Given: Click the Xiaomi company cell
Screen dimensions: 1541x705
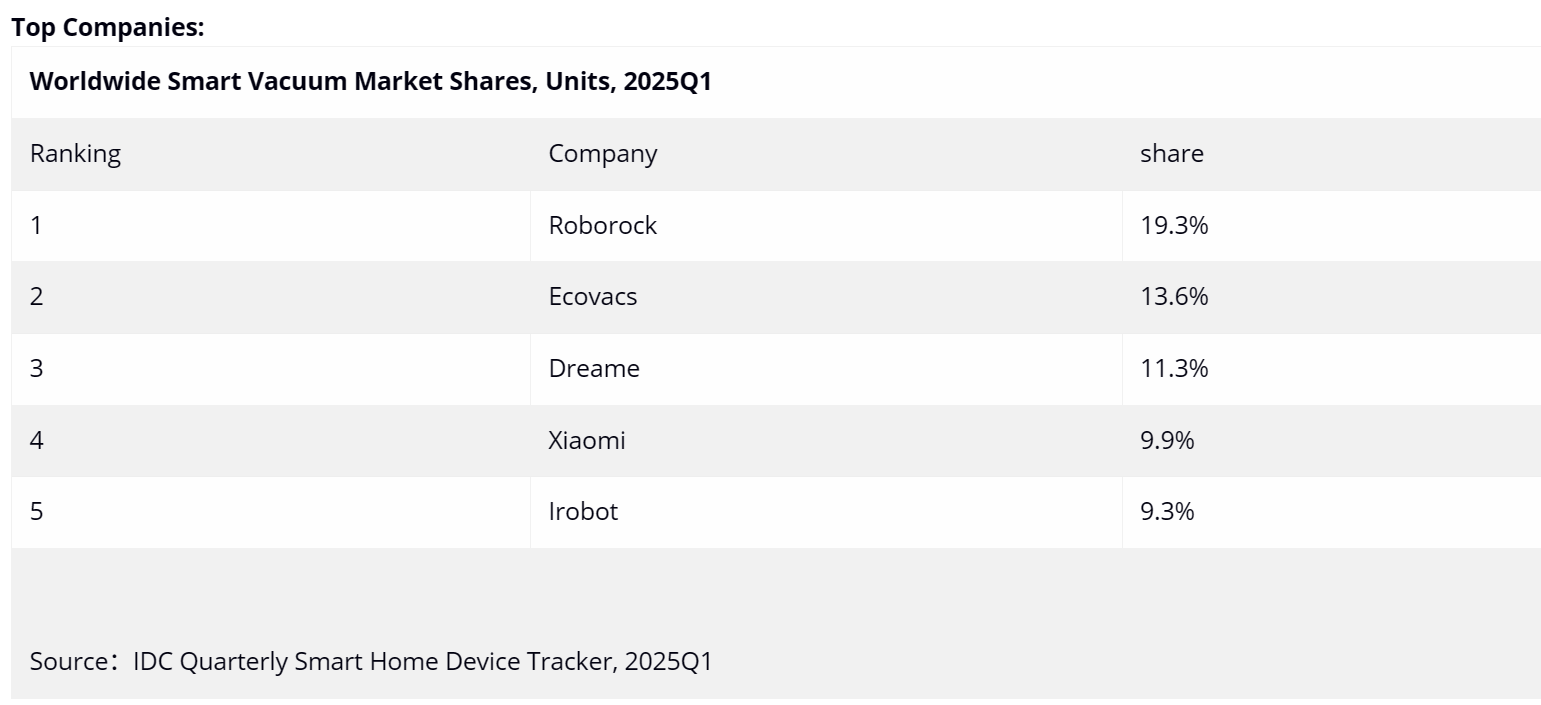Looking at the screenshot, I should click(x=586, y=440).
